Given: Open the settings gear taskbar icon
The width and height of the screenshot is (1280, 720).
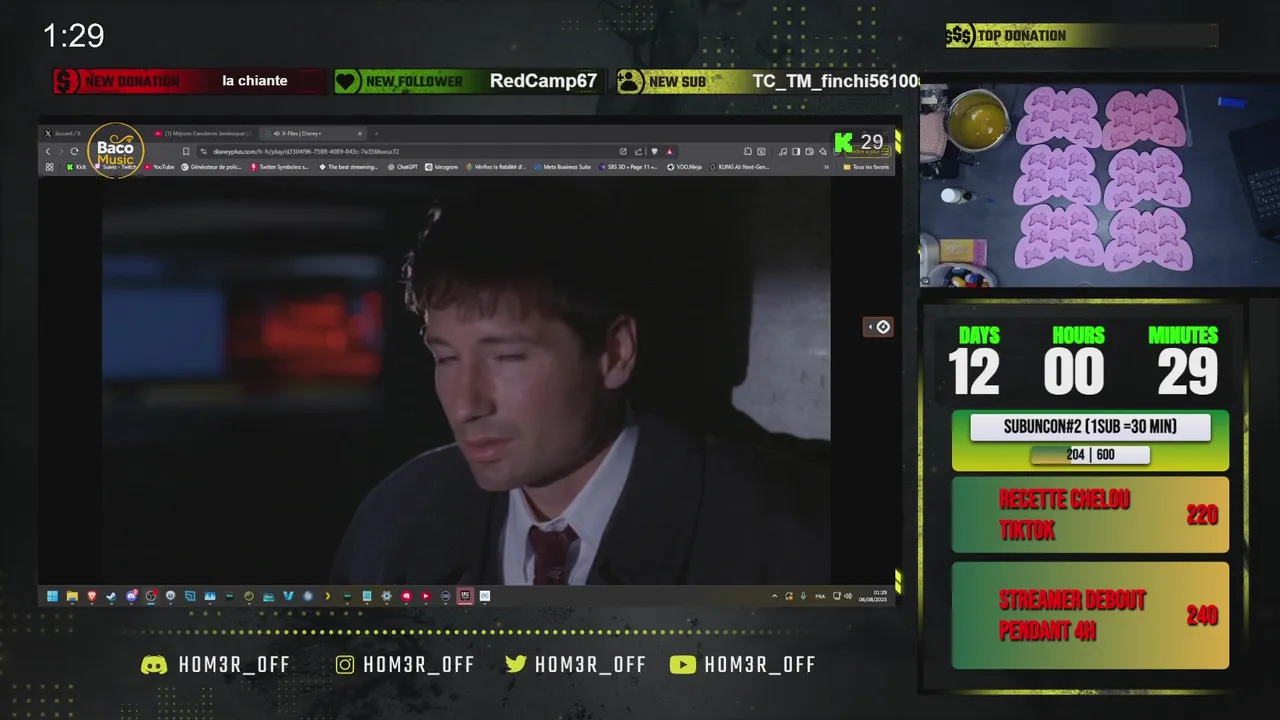Looking at the screenshot, I should pyautogui.click(x=386, y=596).
